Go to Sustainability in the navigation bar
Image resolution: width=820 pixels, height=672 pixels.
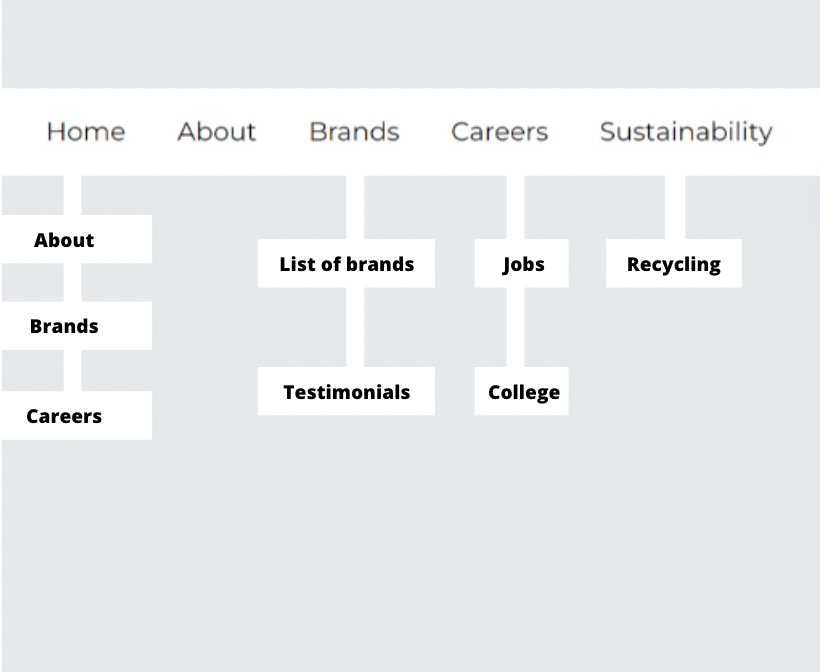pyautogui.click(x=686, y=132)
